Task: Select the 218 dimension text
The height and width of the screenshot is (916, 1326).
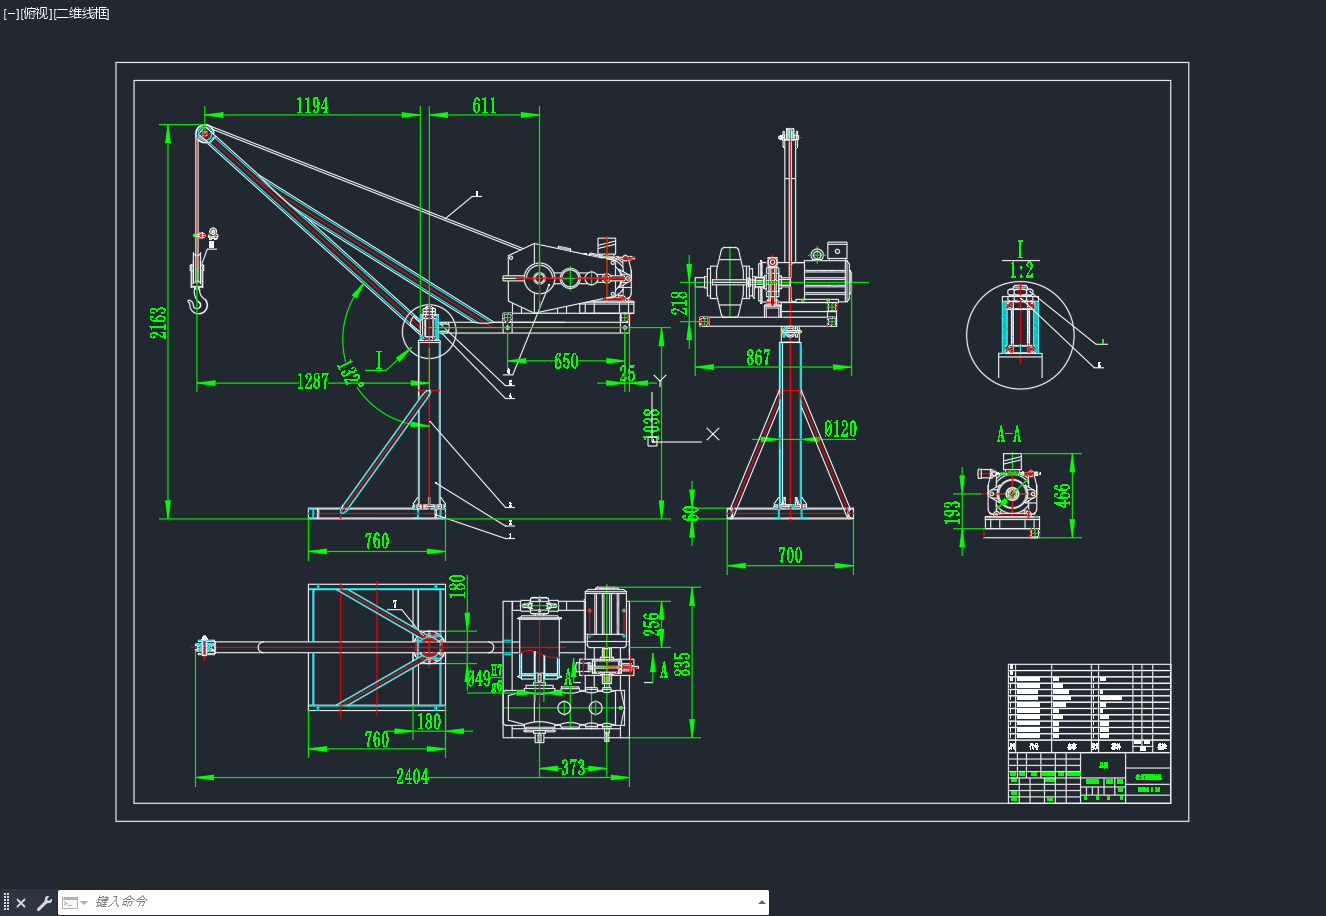Action: pyautogui.click(x=680, y=302)
